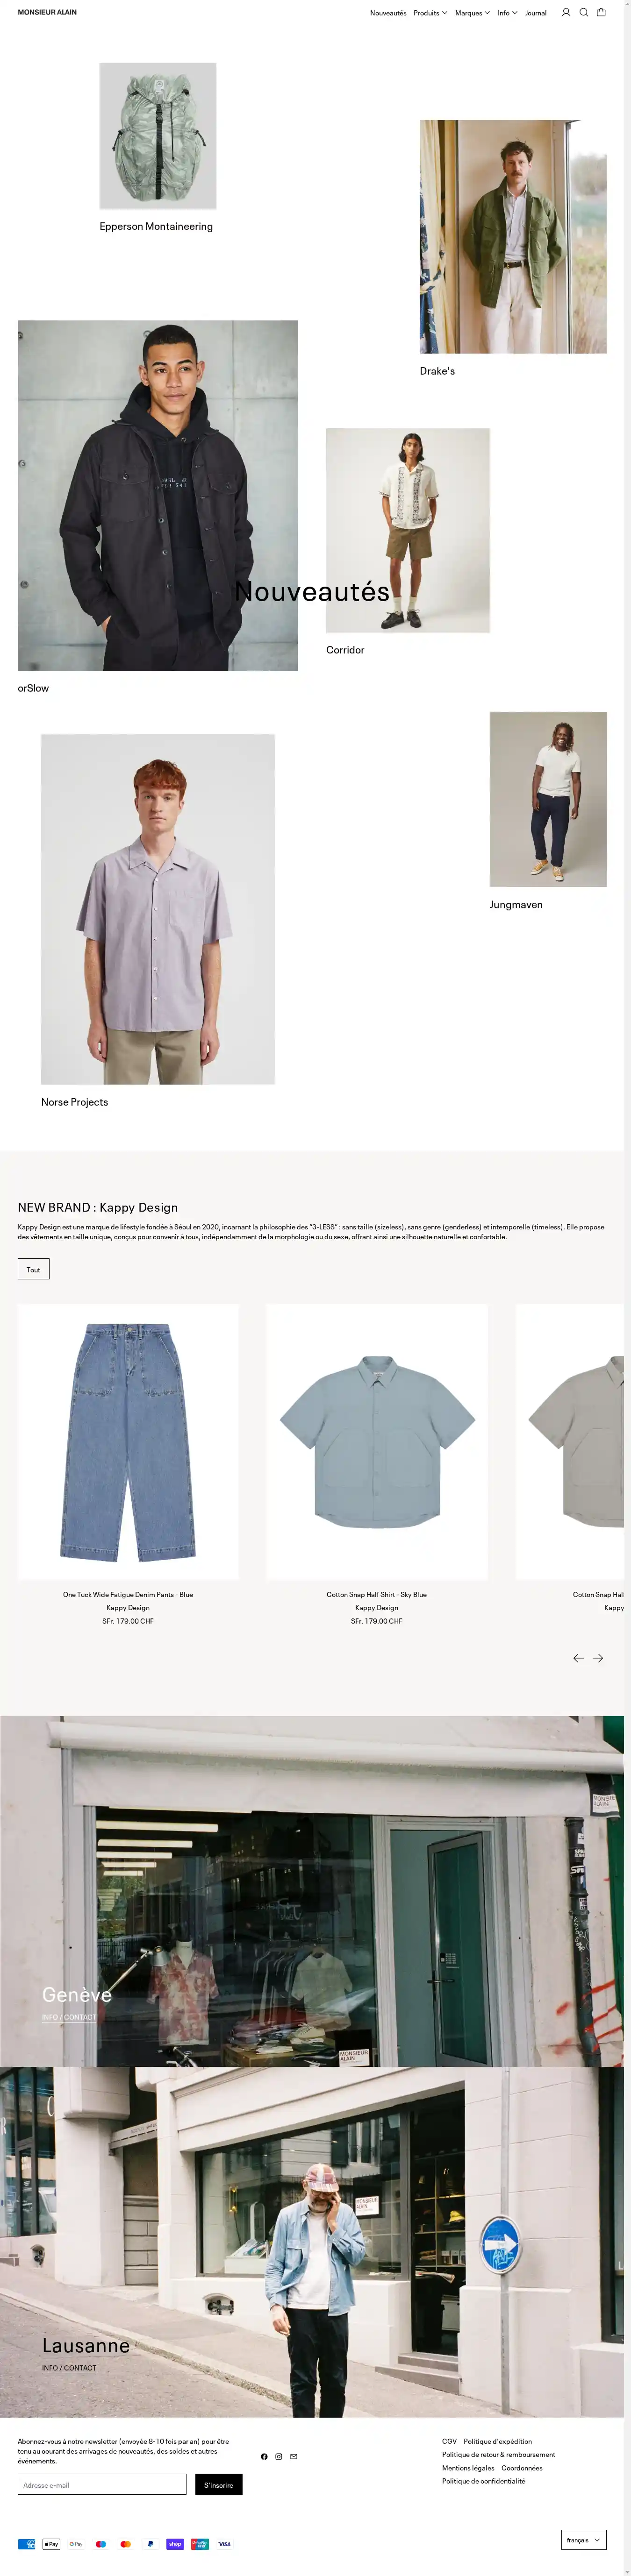Expand the Produits dropdown menu
631x2576 pixels.
coord(430,13)
